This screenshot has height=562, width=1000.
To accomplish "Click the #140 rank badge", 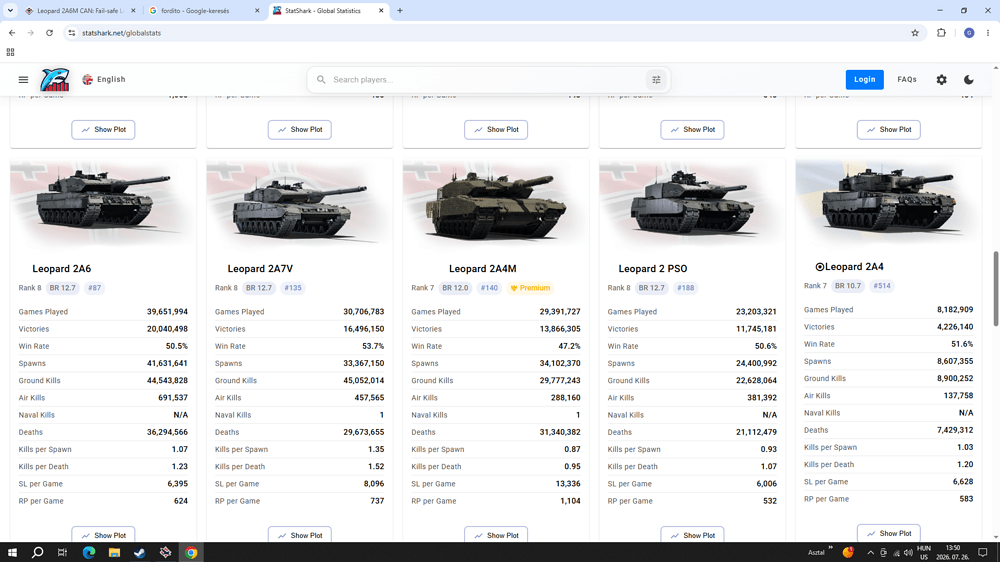I will pos(489,288).
